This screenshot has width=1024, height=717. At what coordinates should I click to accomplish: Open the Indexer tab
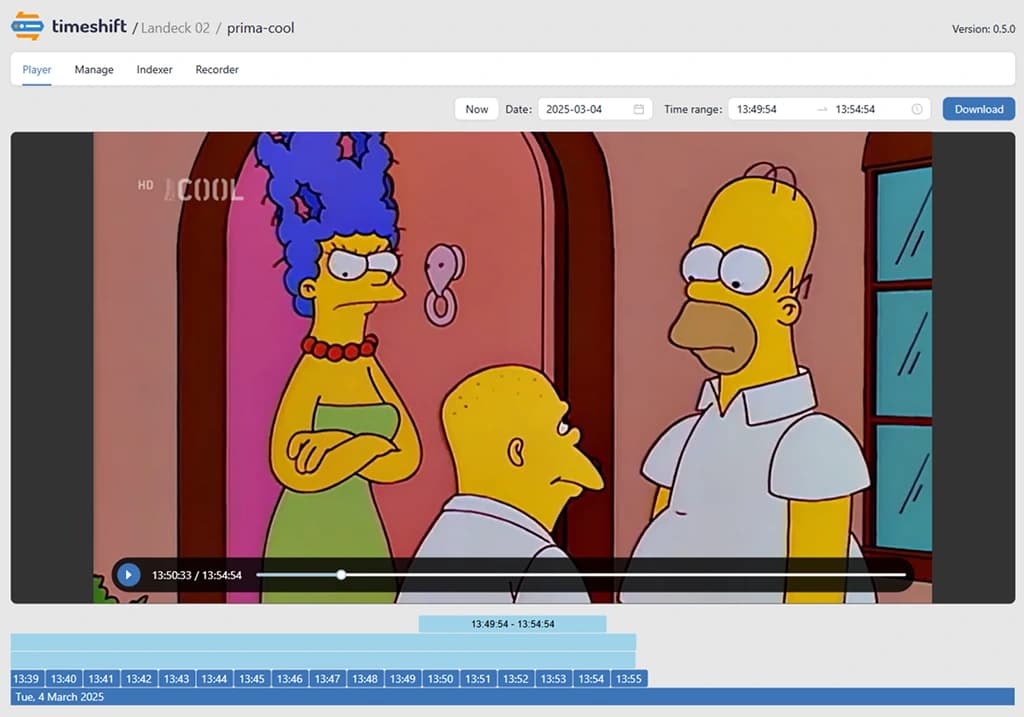tap(154, 70)
